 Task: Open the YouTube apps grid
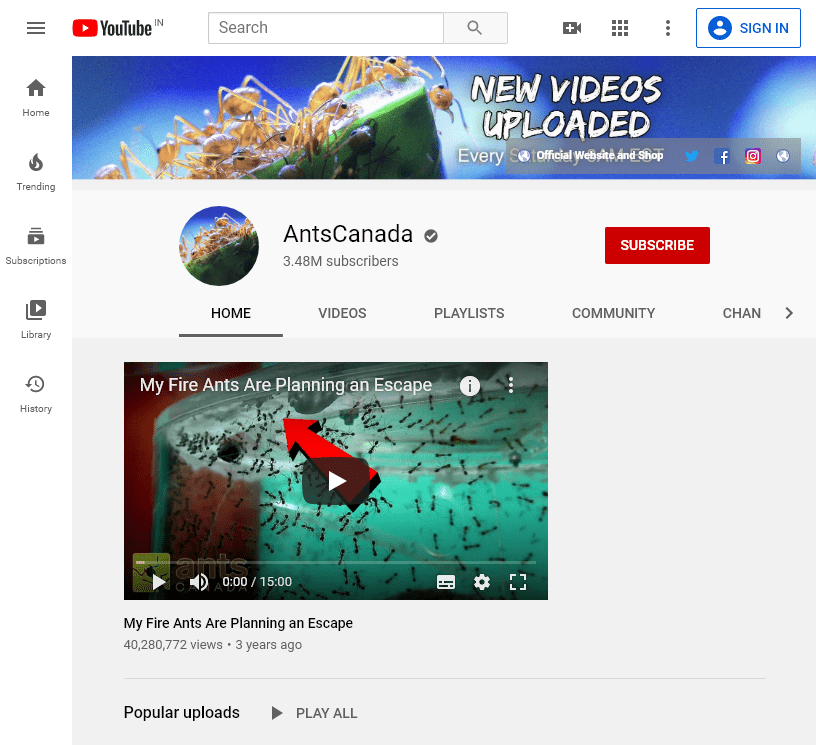(x=620, y=28)
